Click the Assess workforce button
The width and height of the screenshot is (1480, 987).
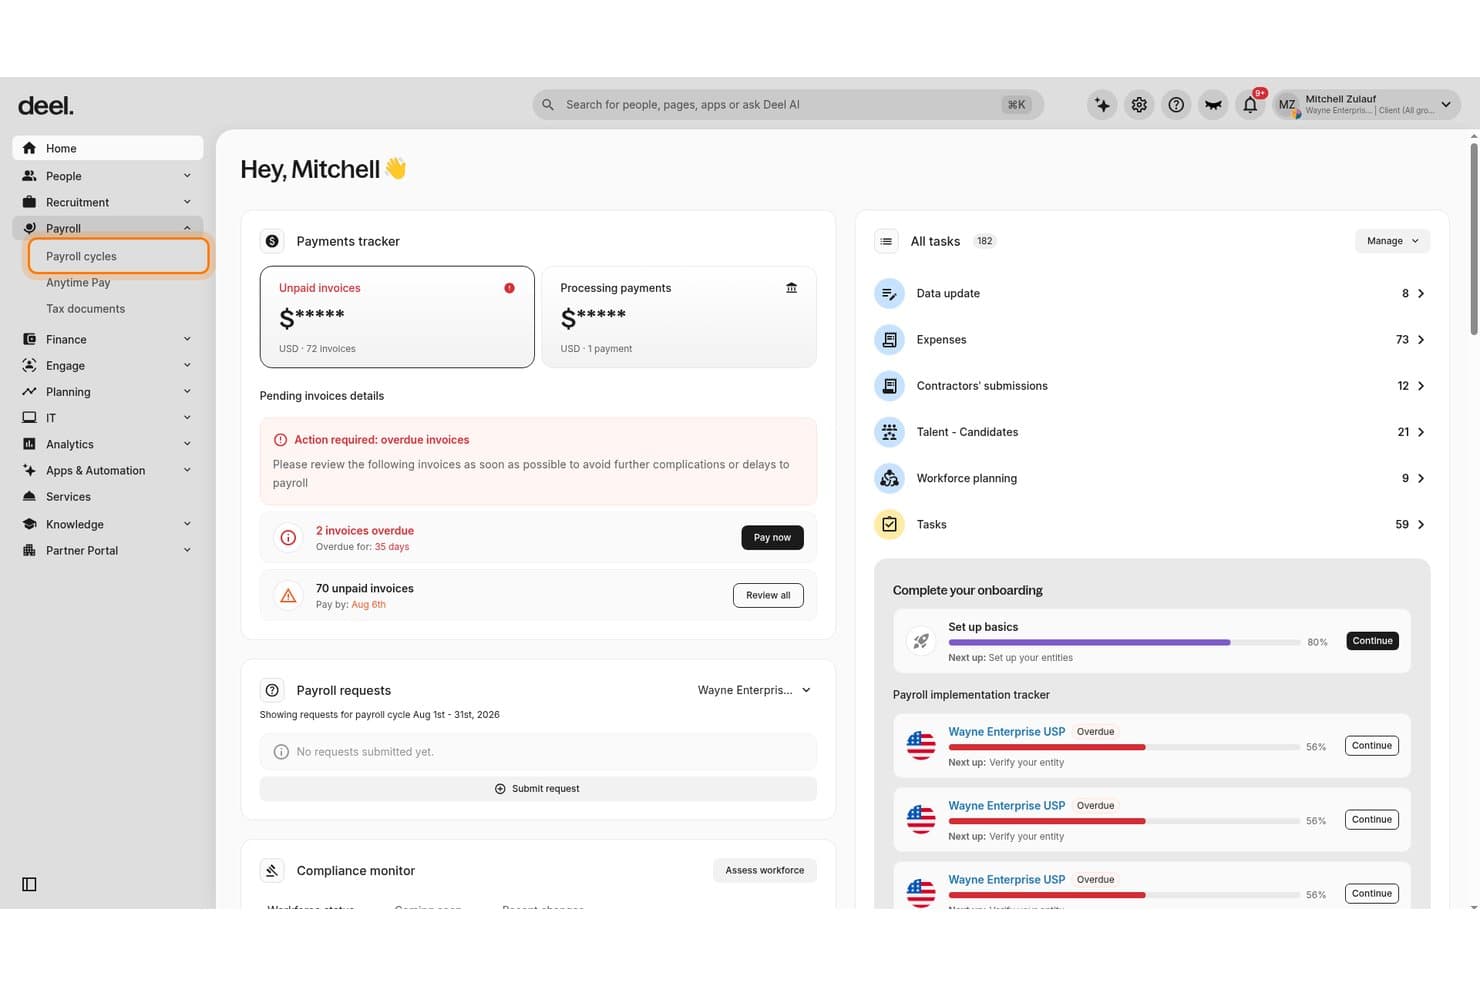point(765,871)
